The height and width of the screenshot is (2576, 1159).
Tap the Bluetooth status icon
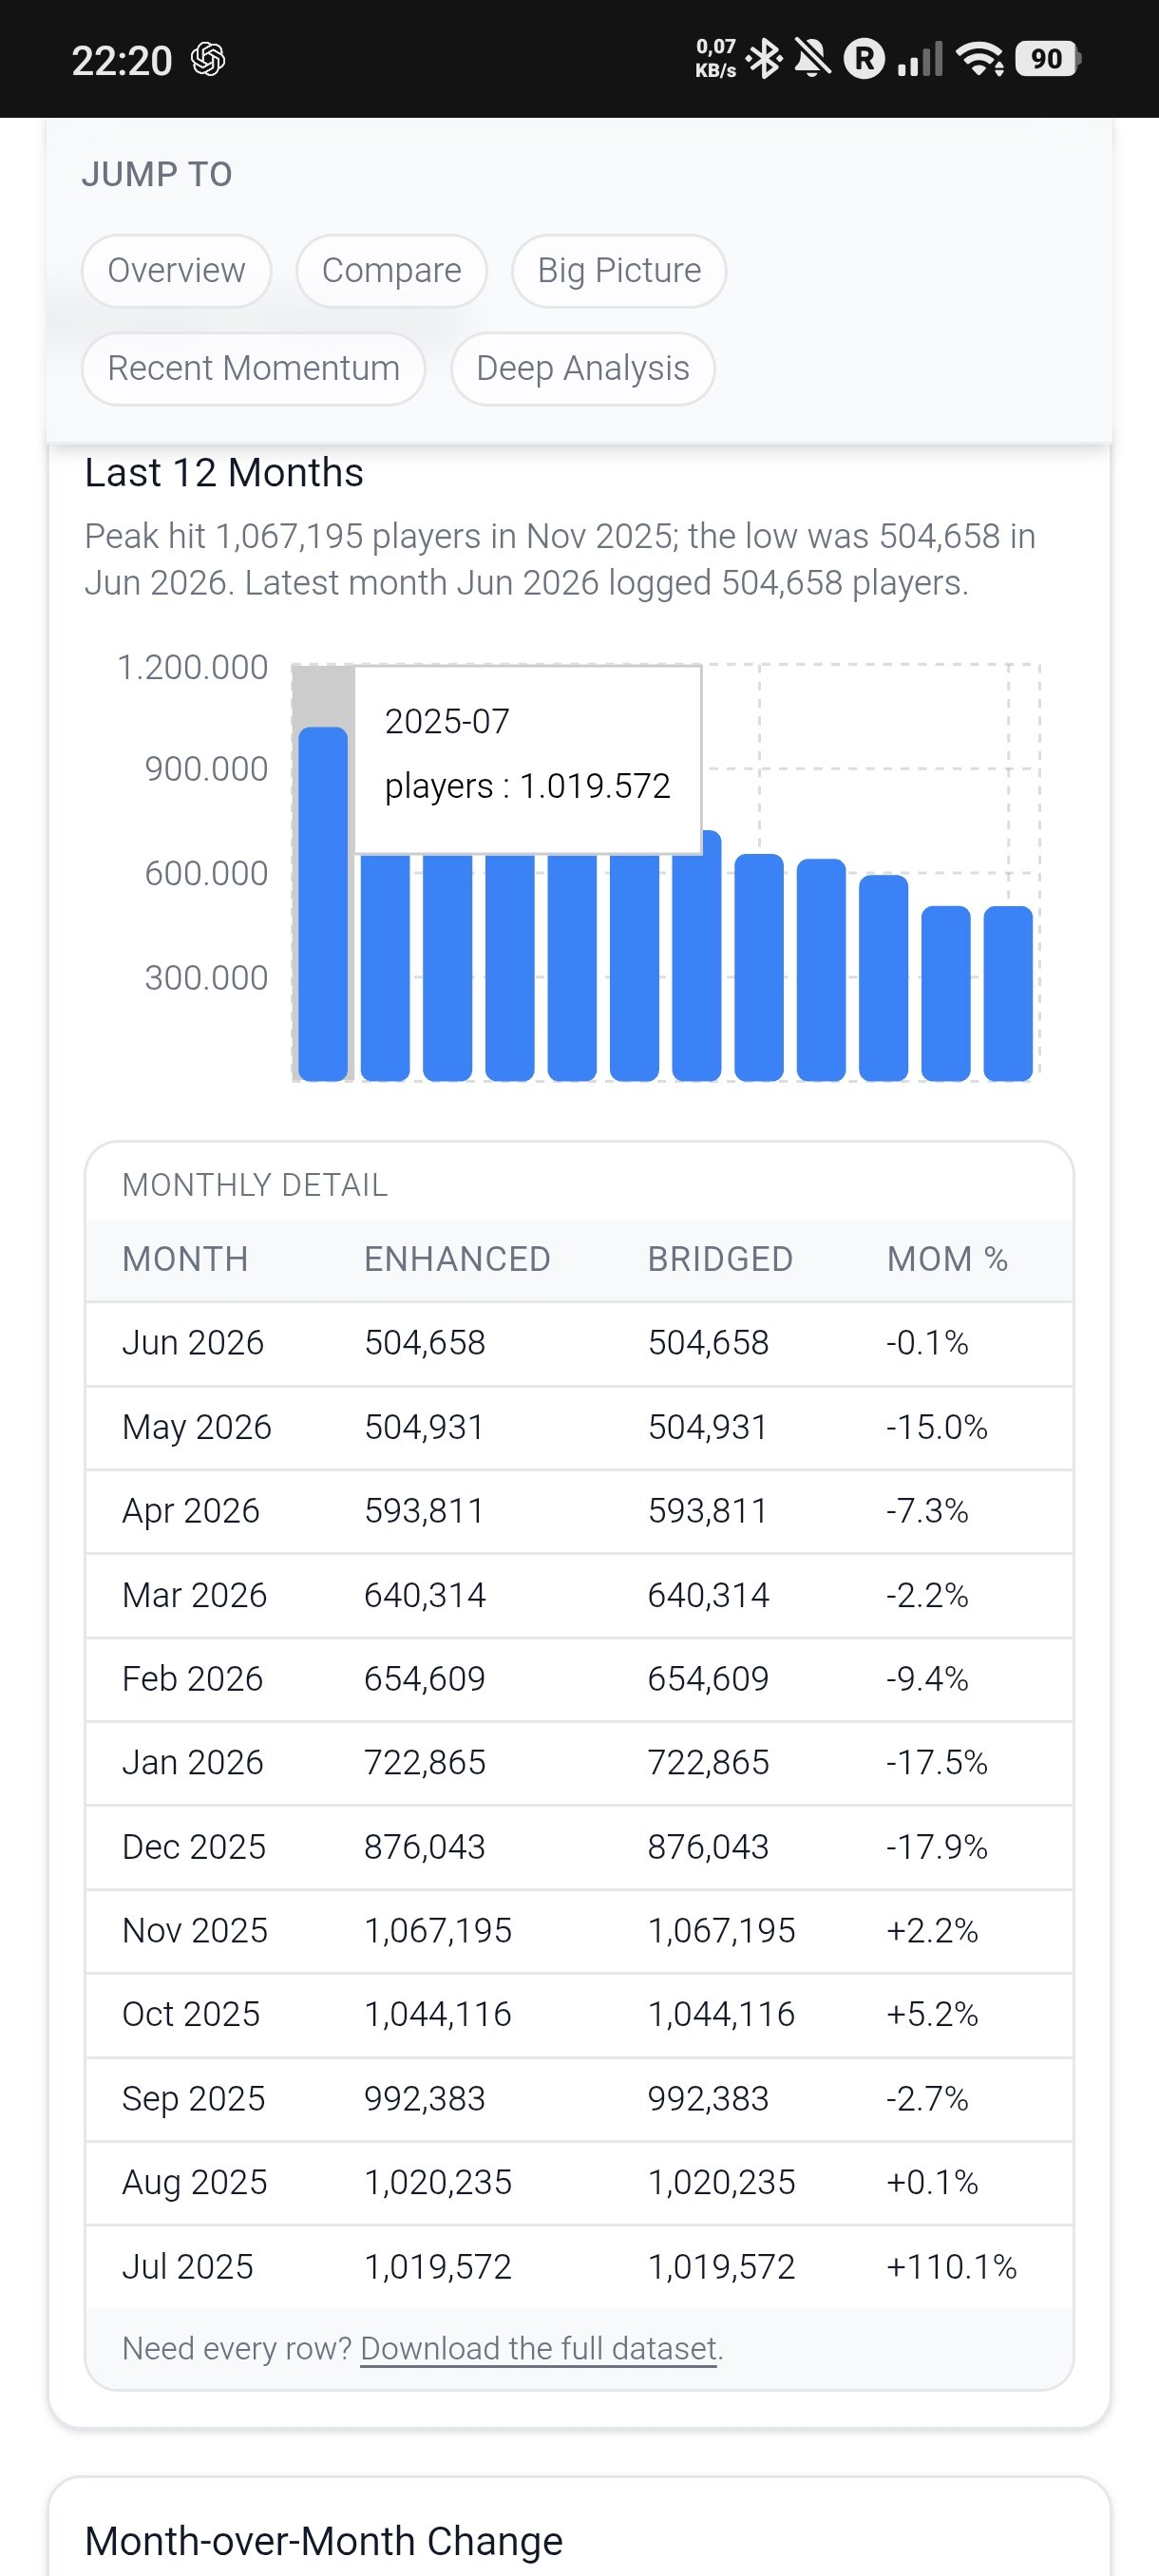[x=765, y=59]
